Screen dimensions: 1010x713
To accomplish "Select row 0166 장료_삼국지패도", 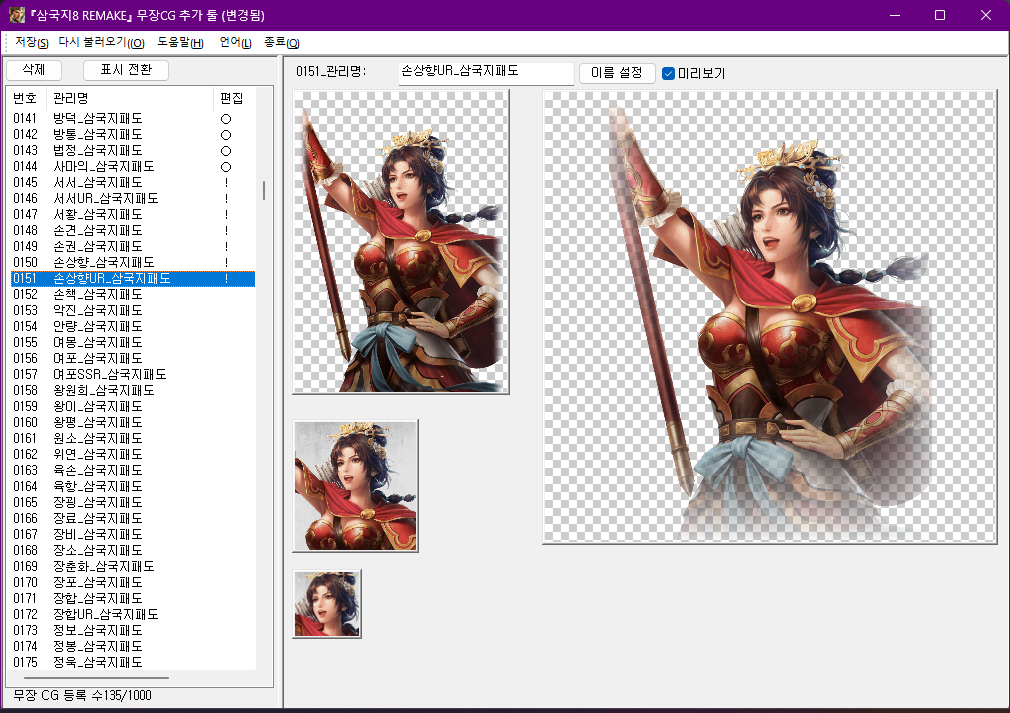I will 133,518.
